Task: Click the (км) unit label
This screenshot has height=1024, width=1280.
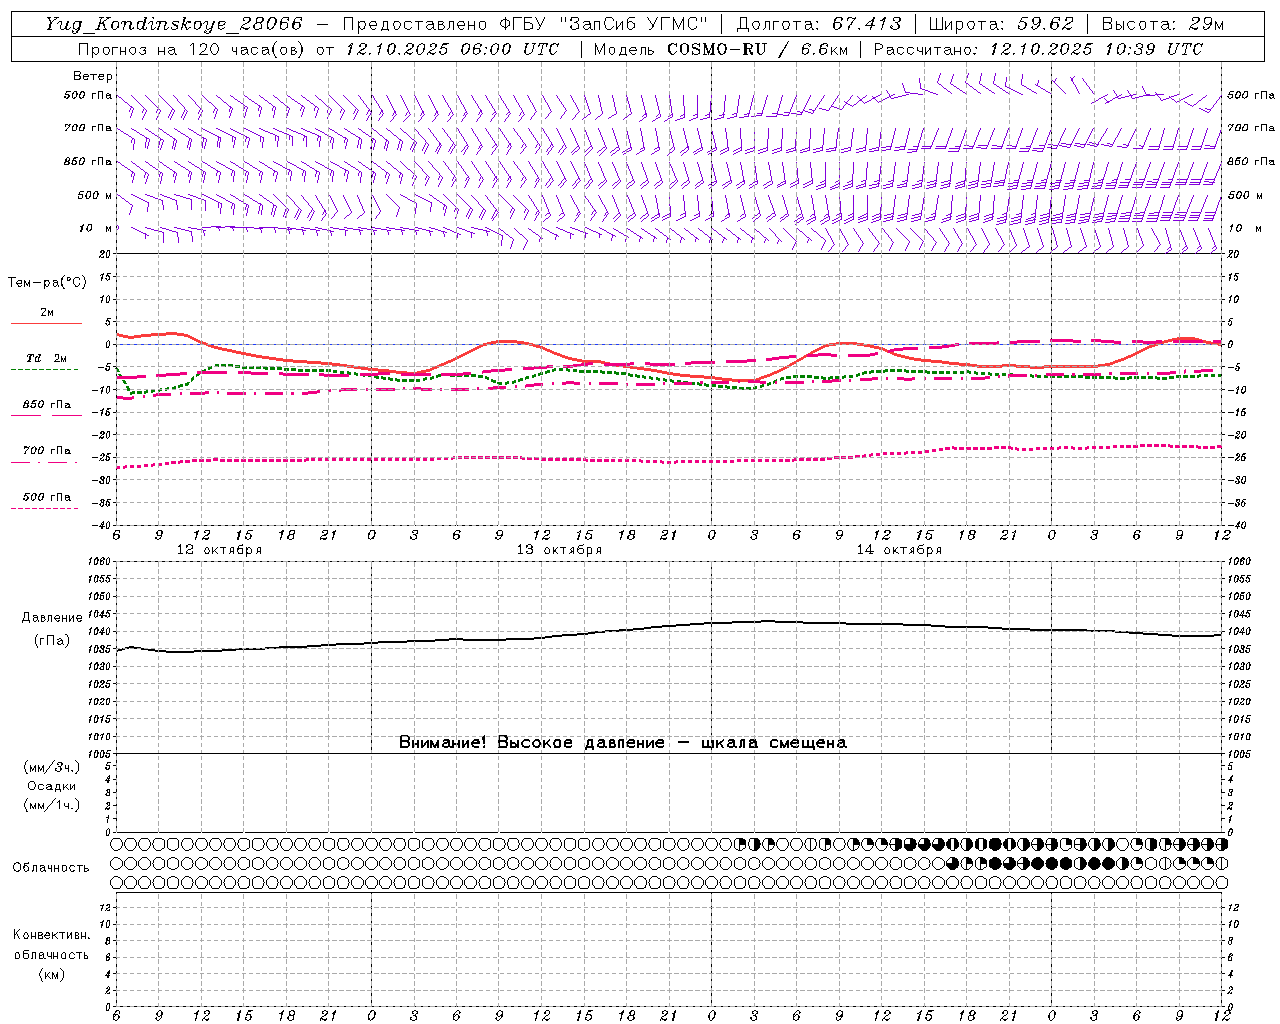Action: click(x=52, y=973)
